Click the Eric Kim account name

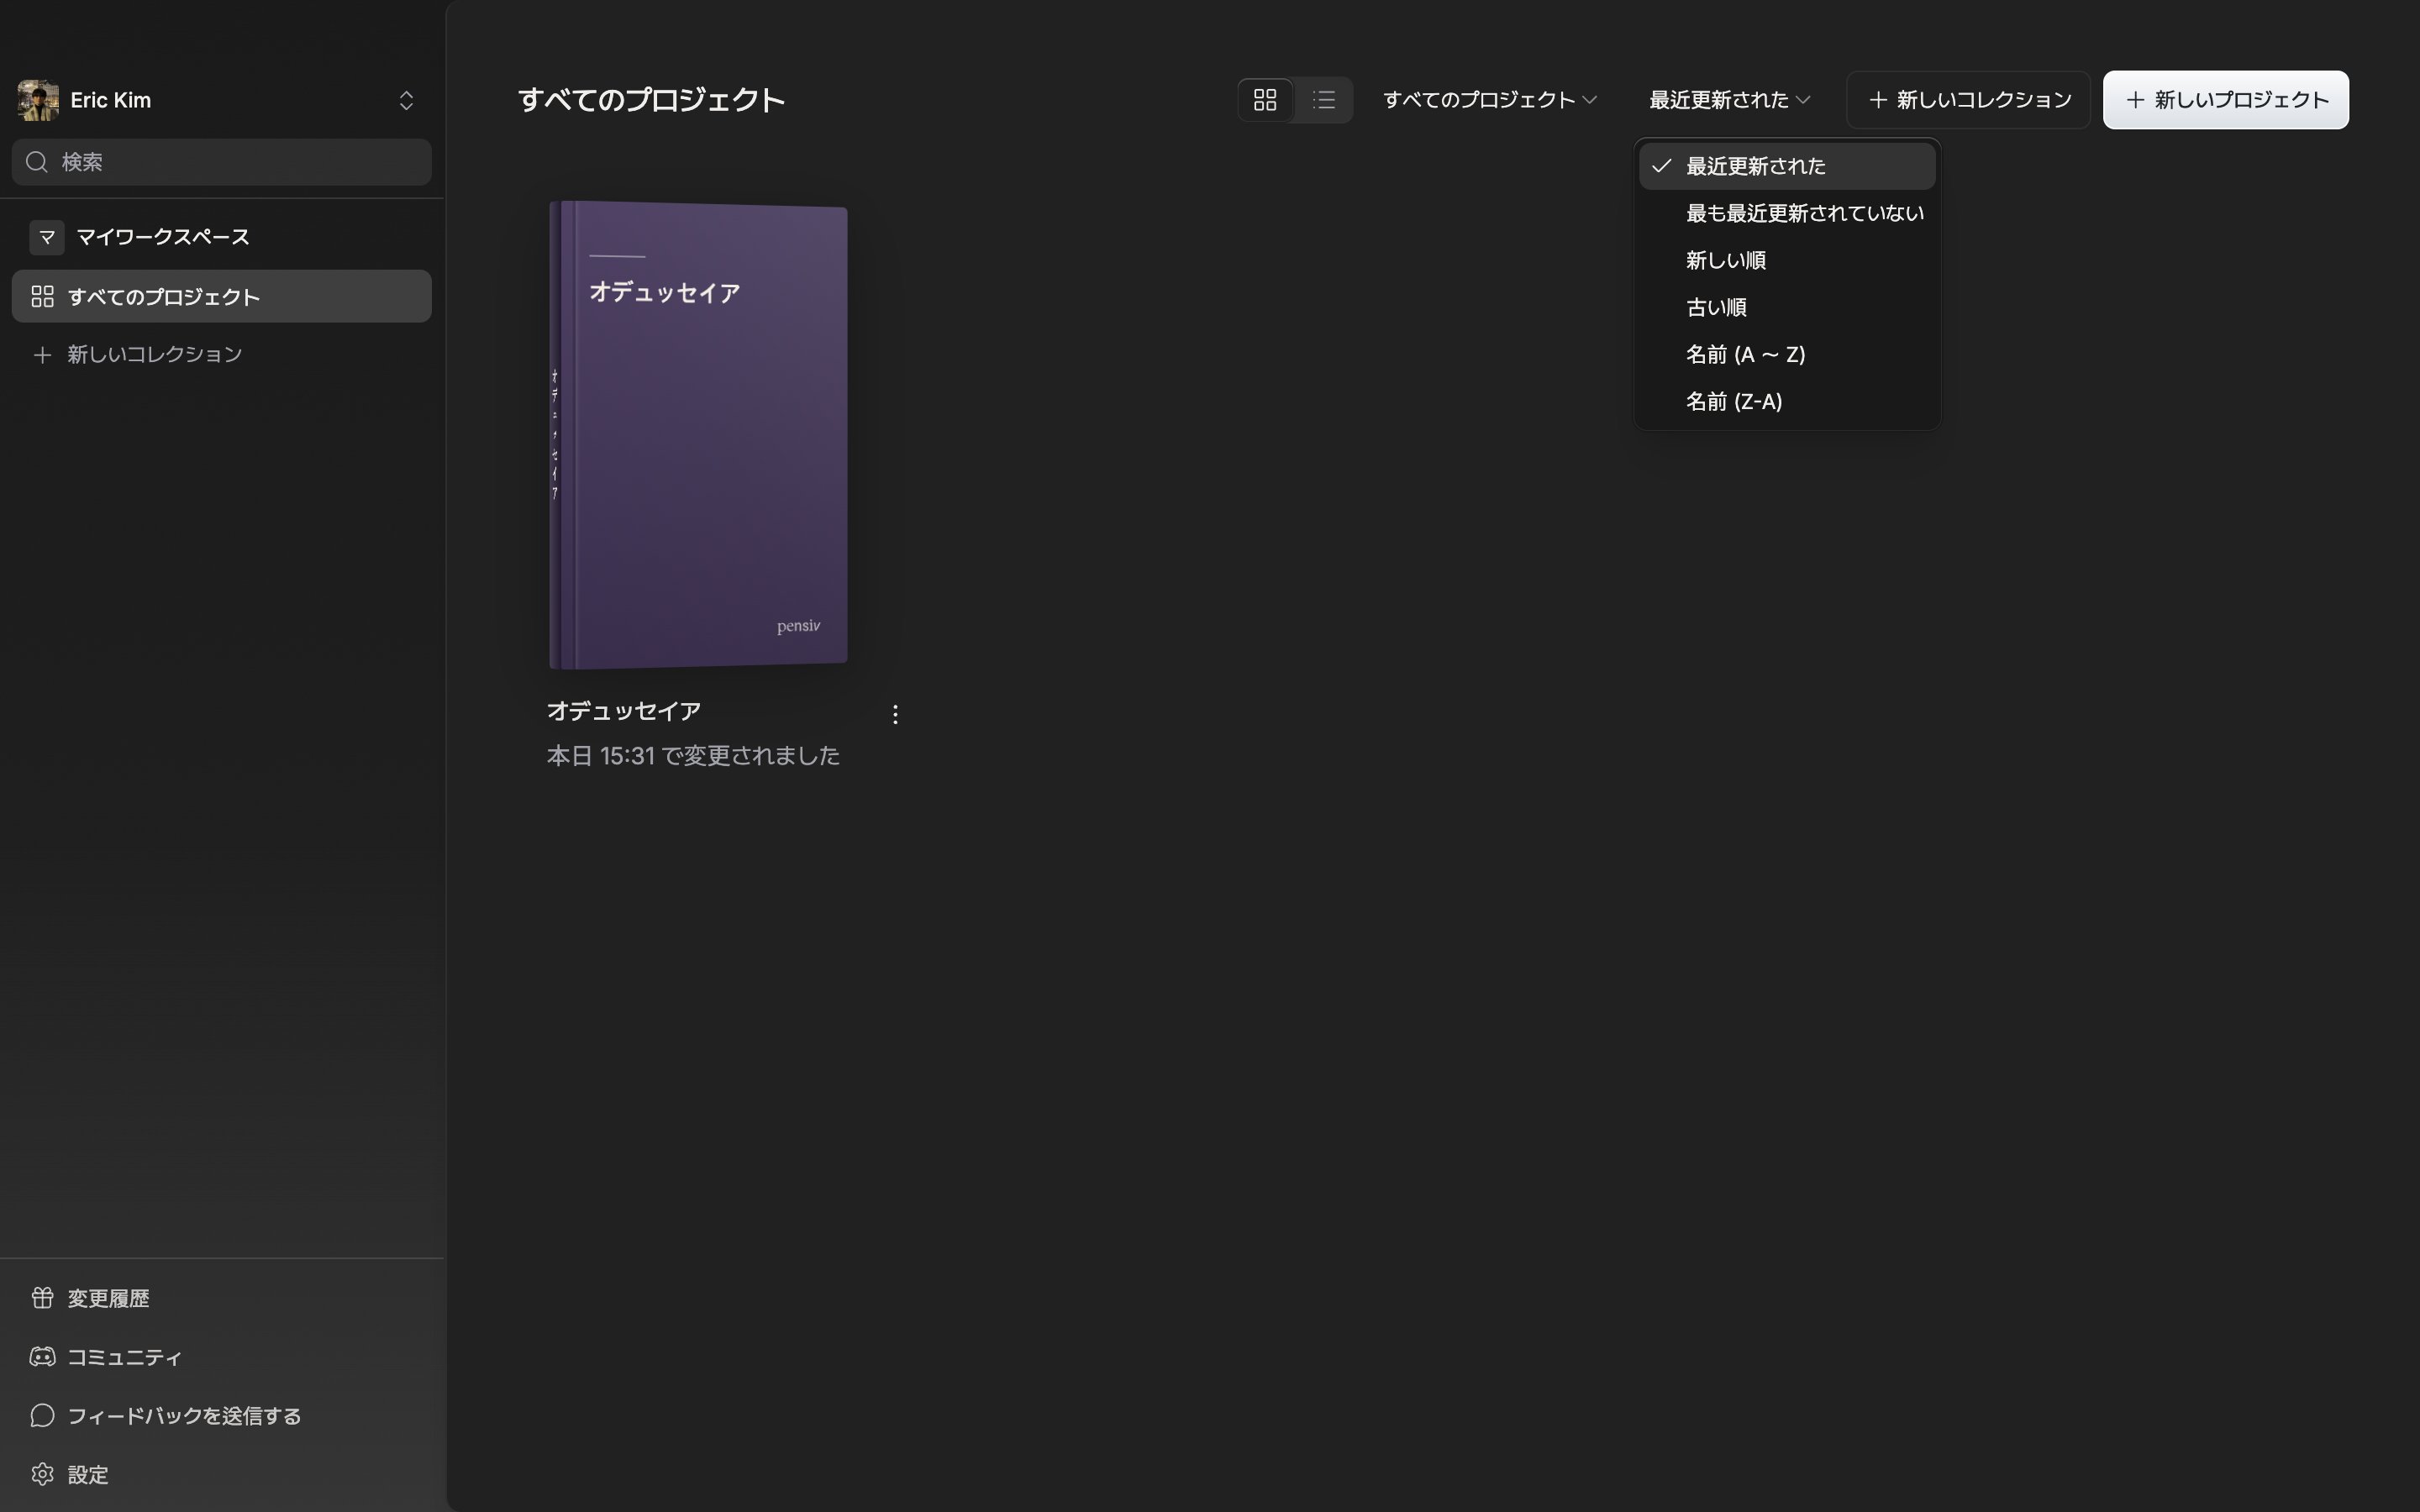coord(111,100)
